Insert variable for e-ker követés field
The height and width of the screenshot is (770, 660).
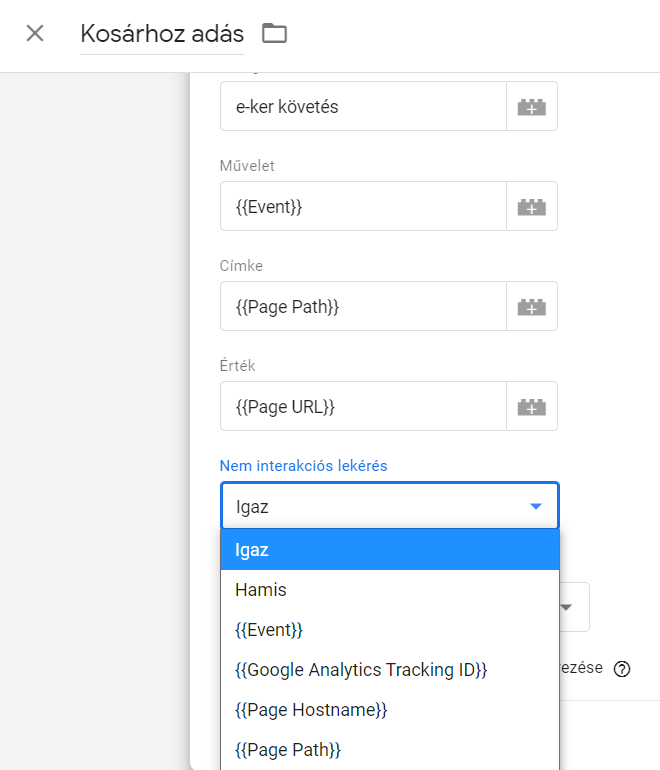point(532,106)
